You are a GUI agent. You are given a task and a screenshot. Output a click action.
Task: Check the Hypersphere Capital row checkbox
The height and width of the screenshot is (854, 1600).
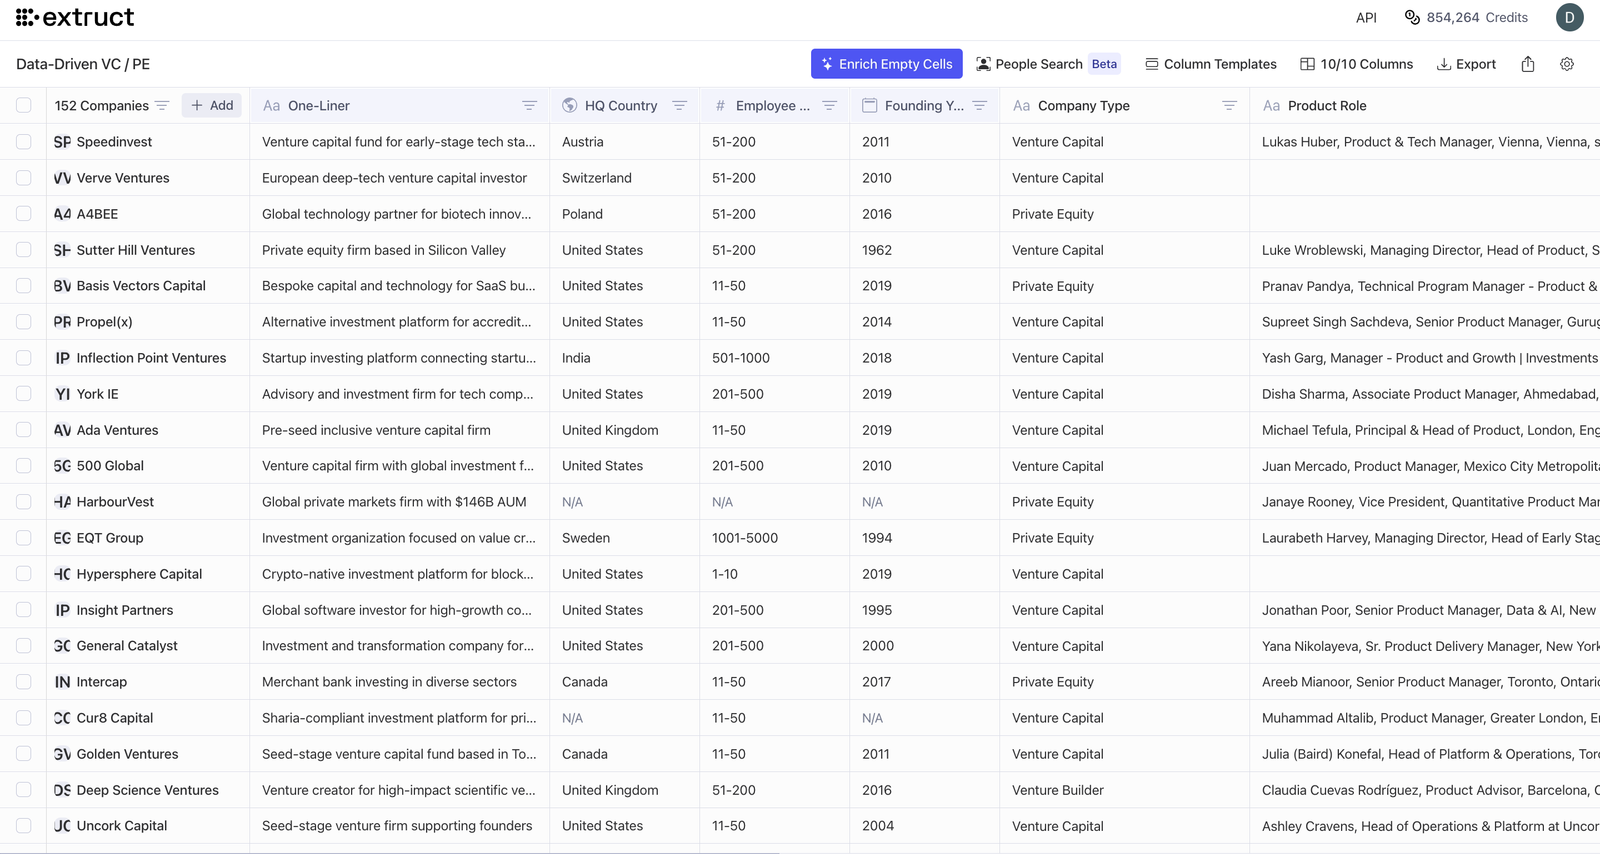click(x=24, y=574)
